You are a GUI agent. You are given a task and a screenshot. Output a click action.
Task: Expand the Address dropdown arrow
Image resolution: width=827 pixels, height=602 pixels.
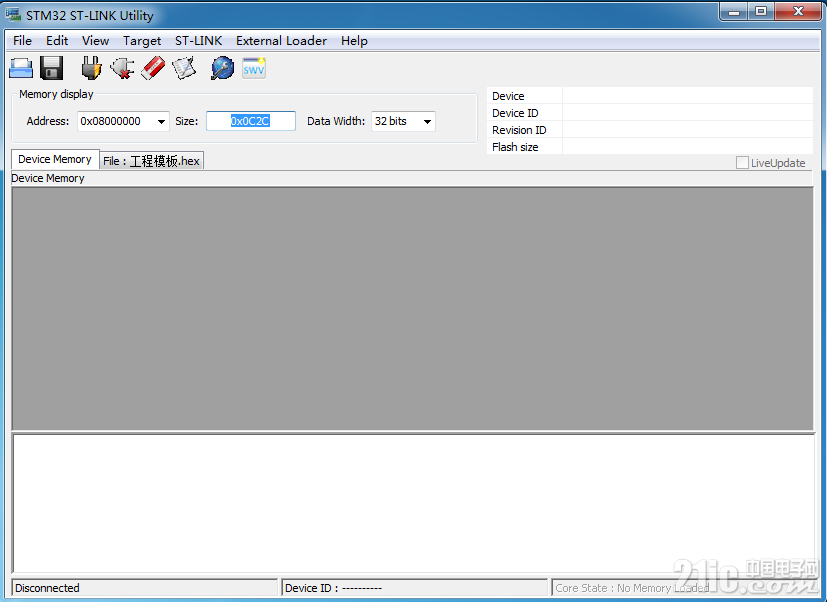(161, 121)
